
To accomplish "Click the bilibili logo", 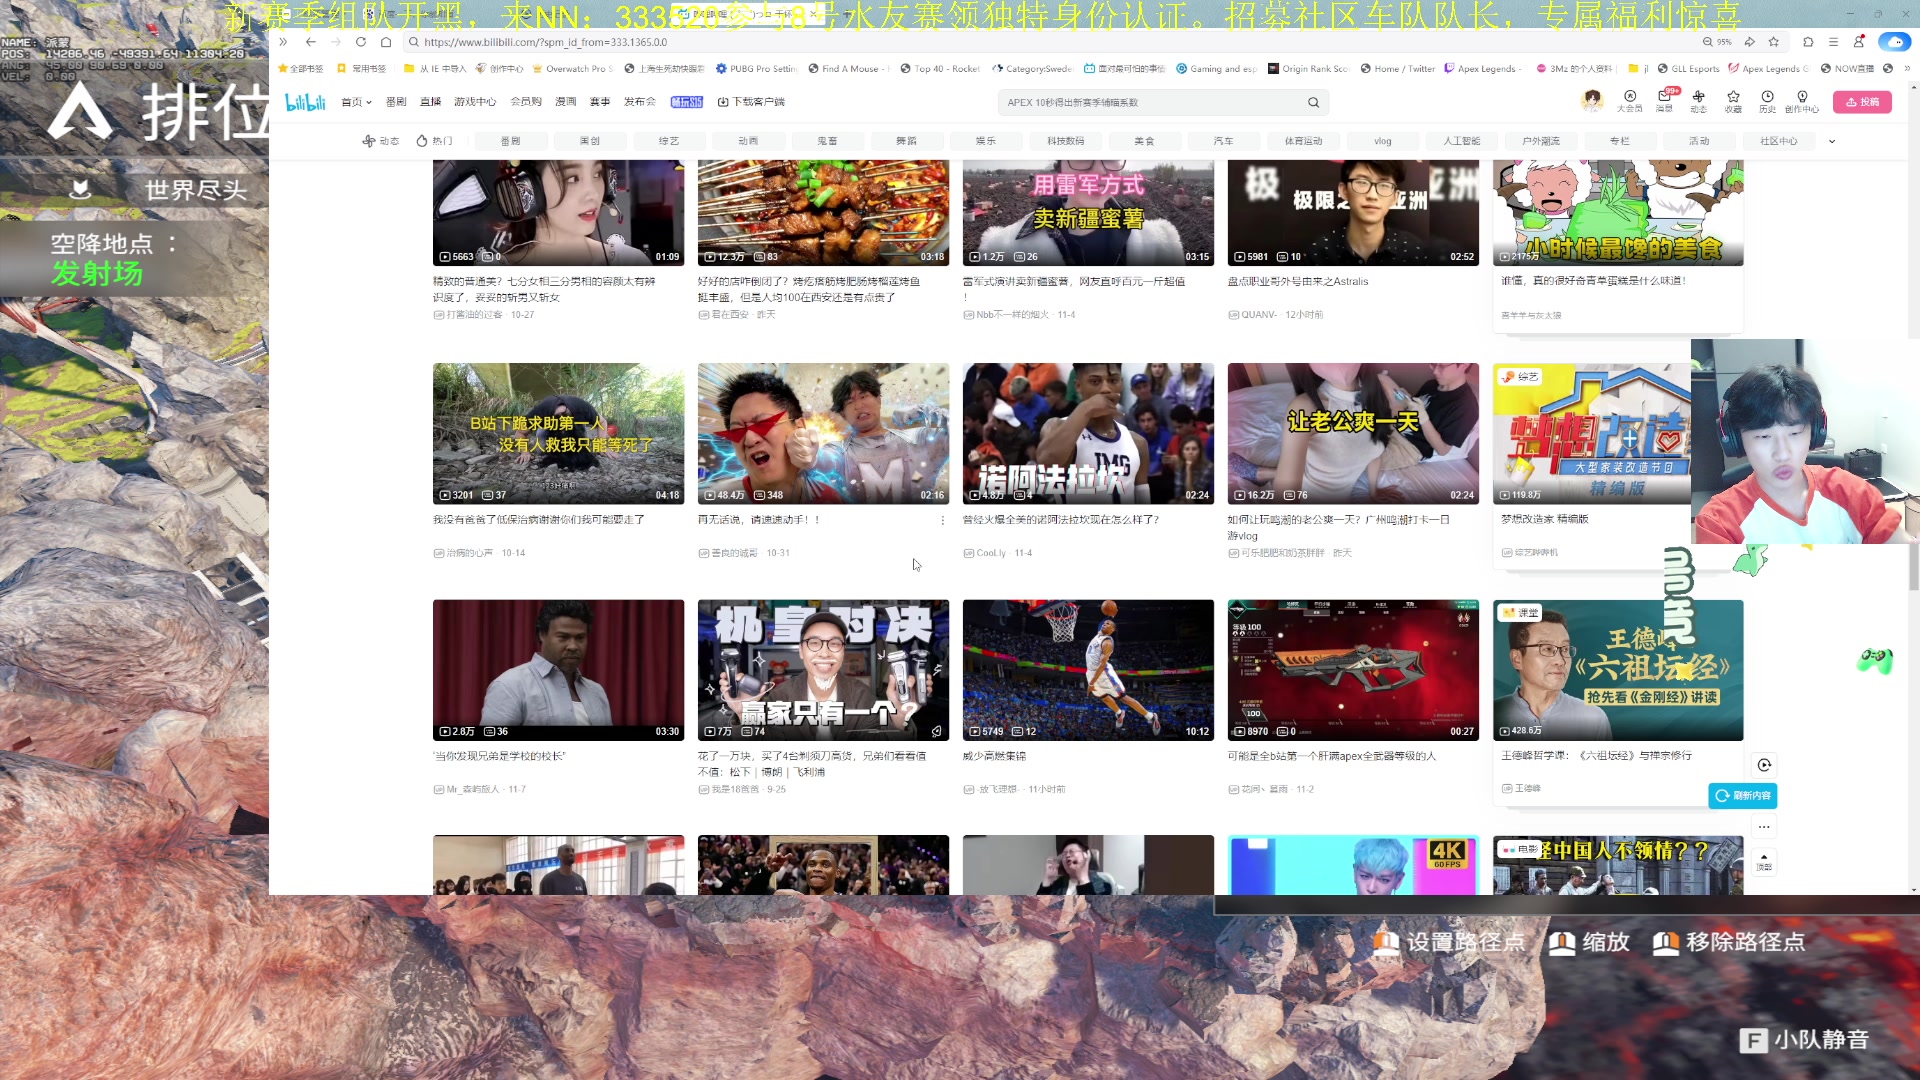I will point(305,102).
